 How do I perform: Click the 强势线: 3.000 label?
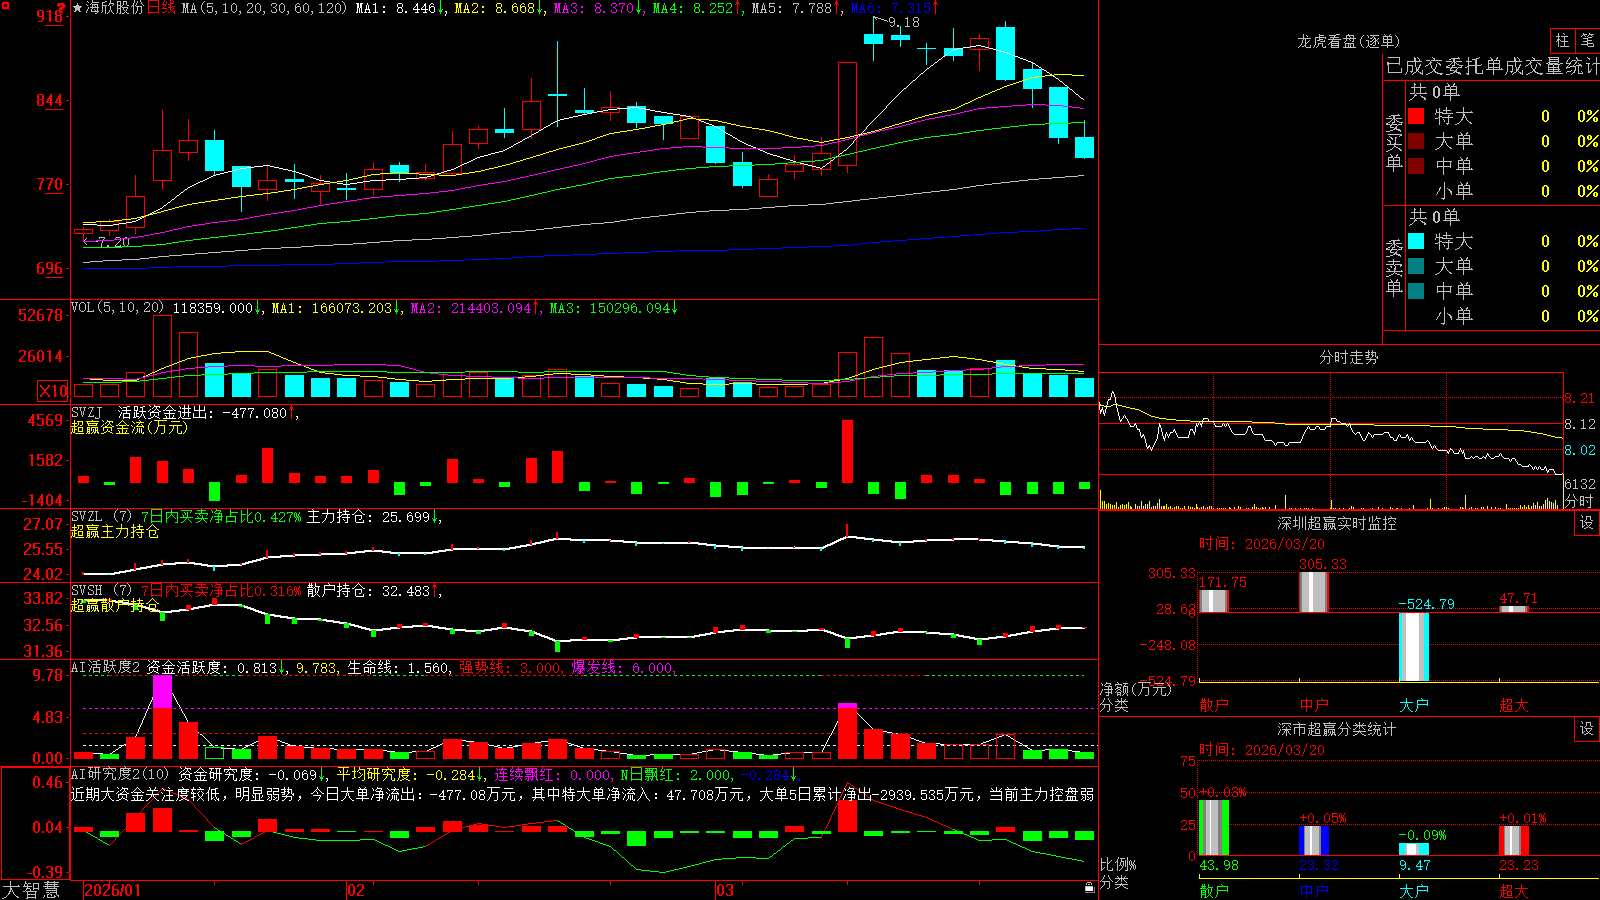point(510,668)
